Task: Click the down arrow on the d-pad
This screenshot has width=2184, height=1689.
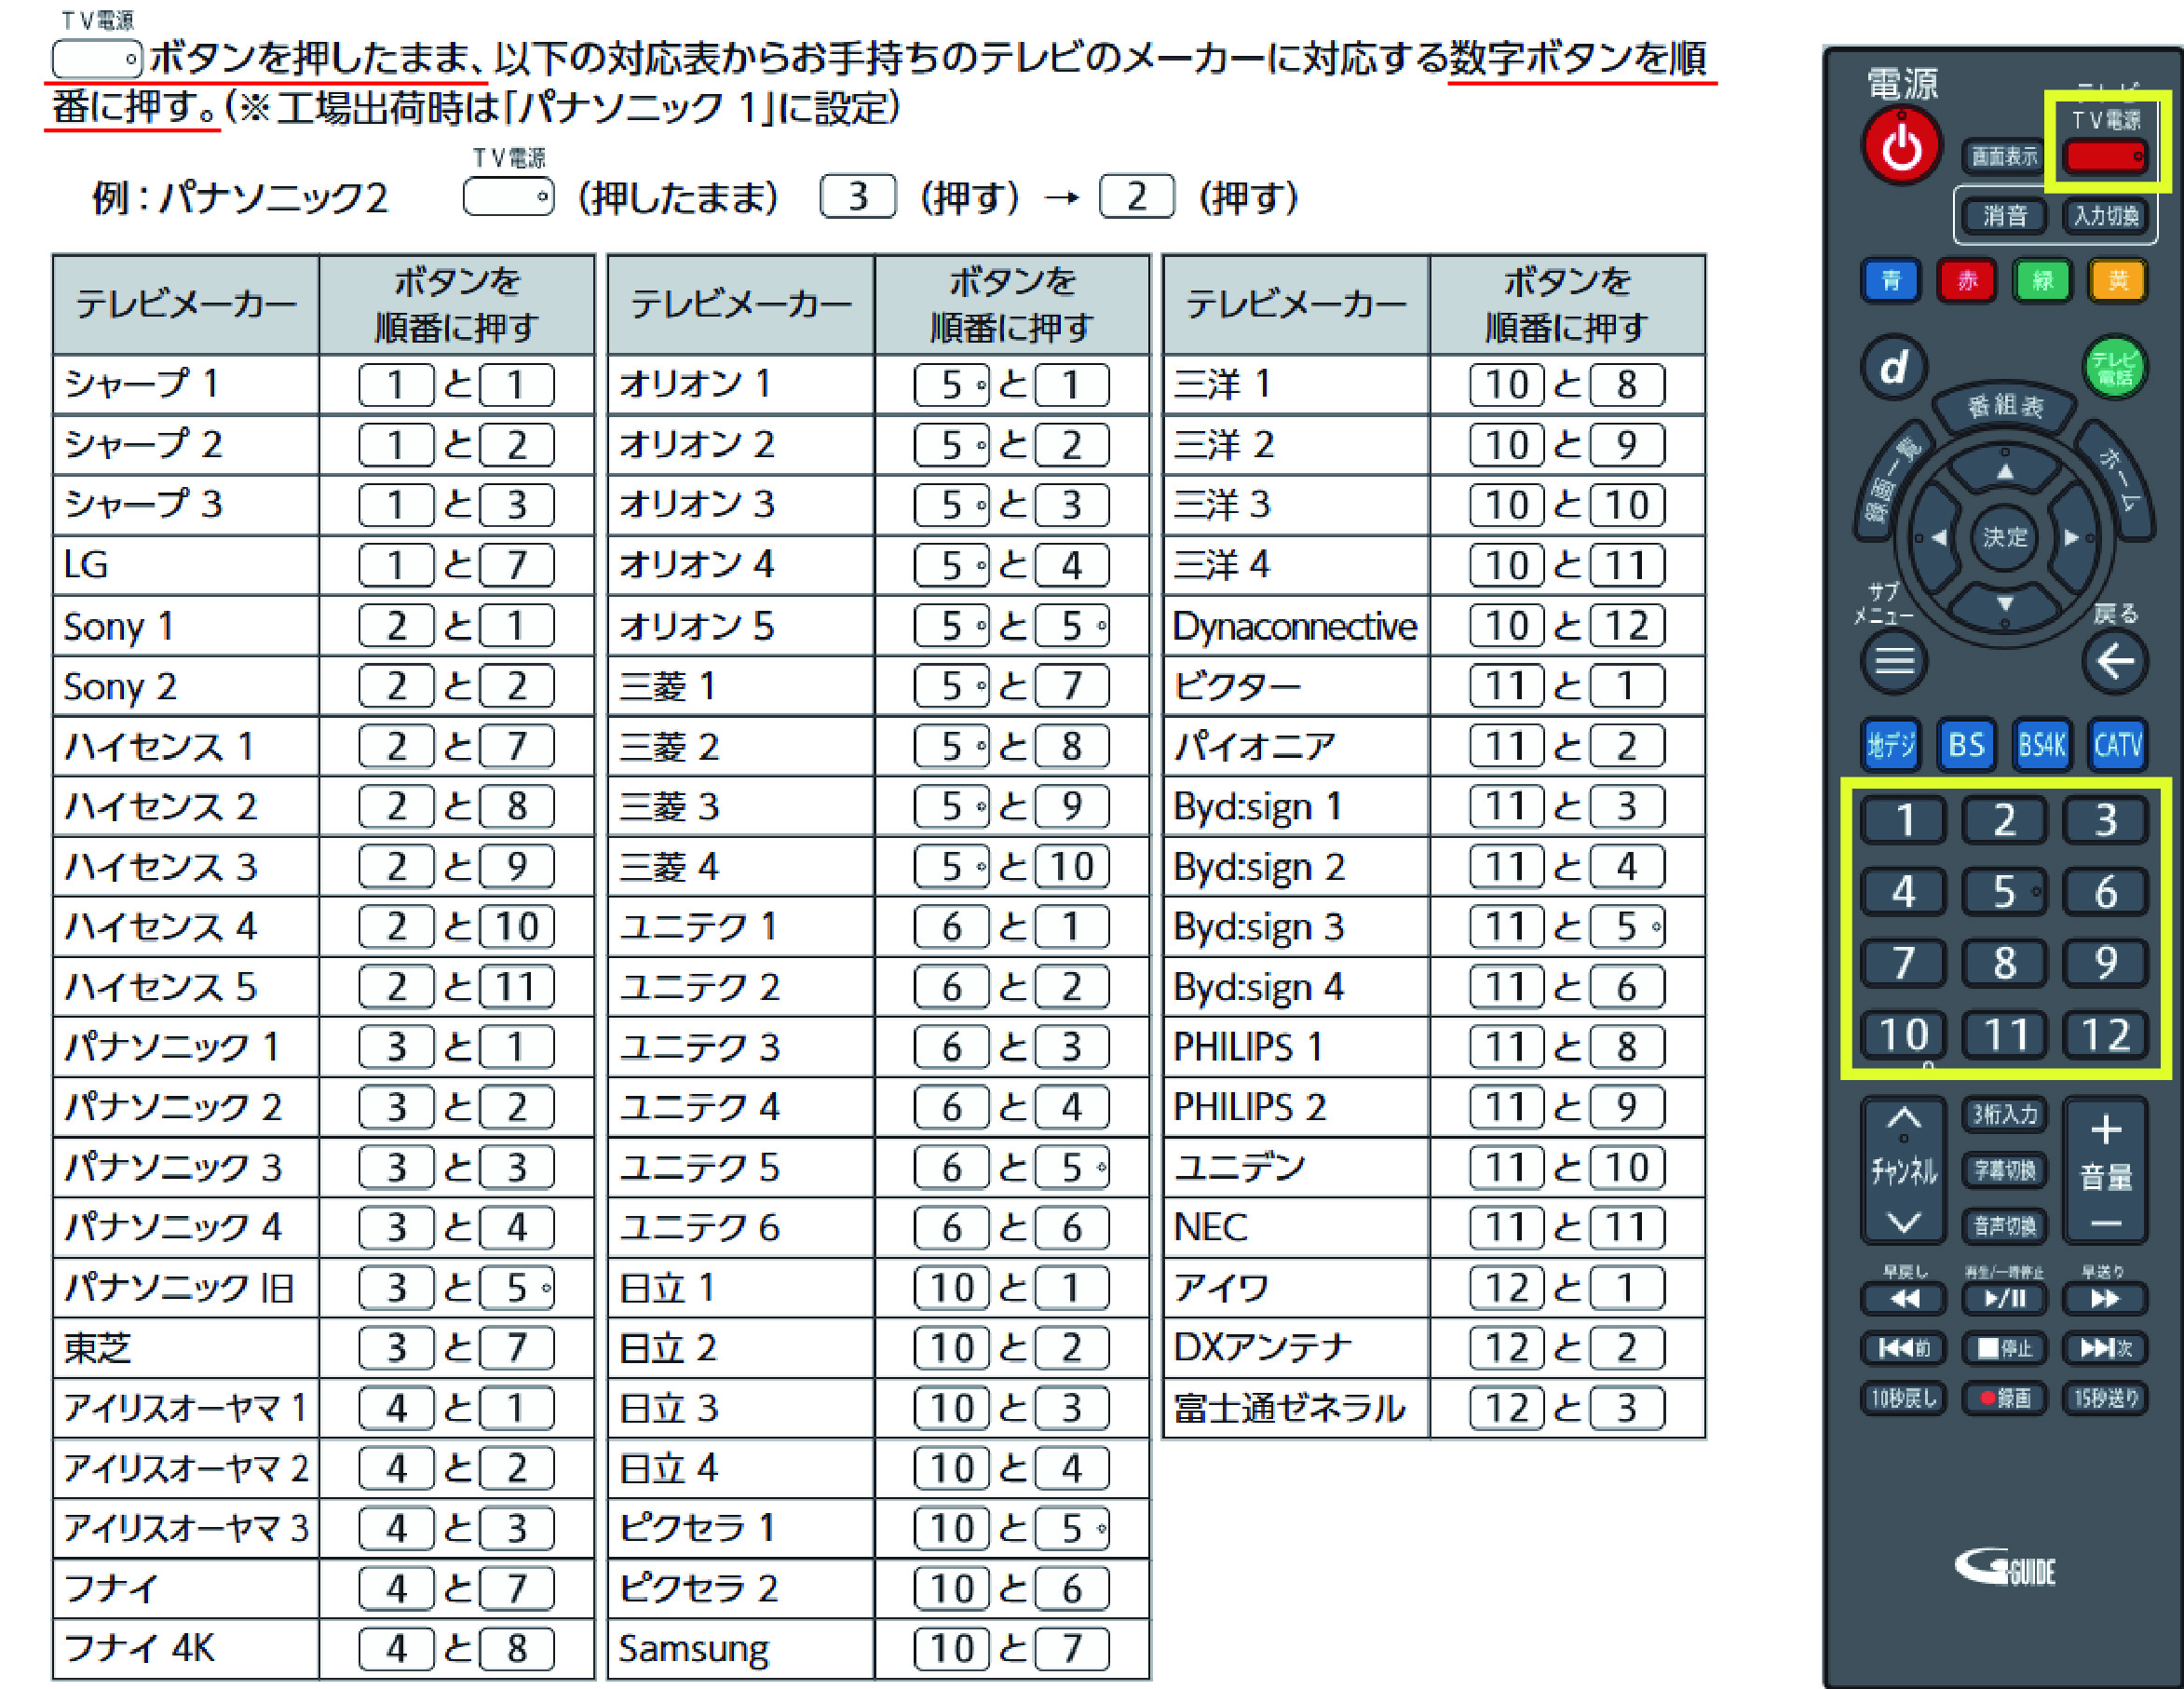Action: click(x=2005, y=604)
